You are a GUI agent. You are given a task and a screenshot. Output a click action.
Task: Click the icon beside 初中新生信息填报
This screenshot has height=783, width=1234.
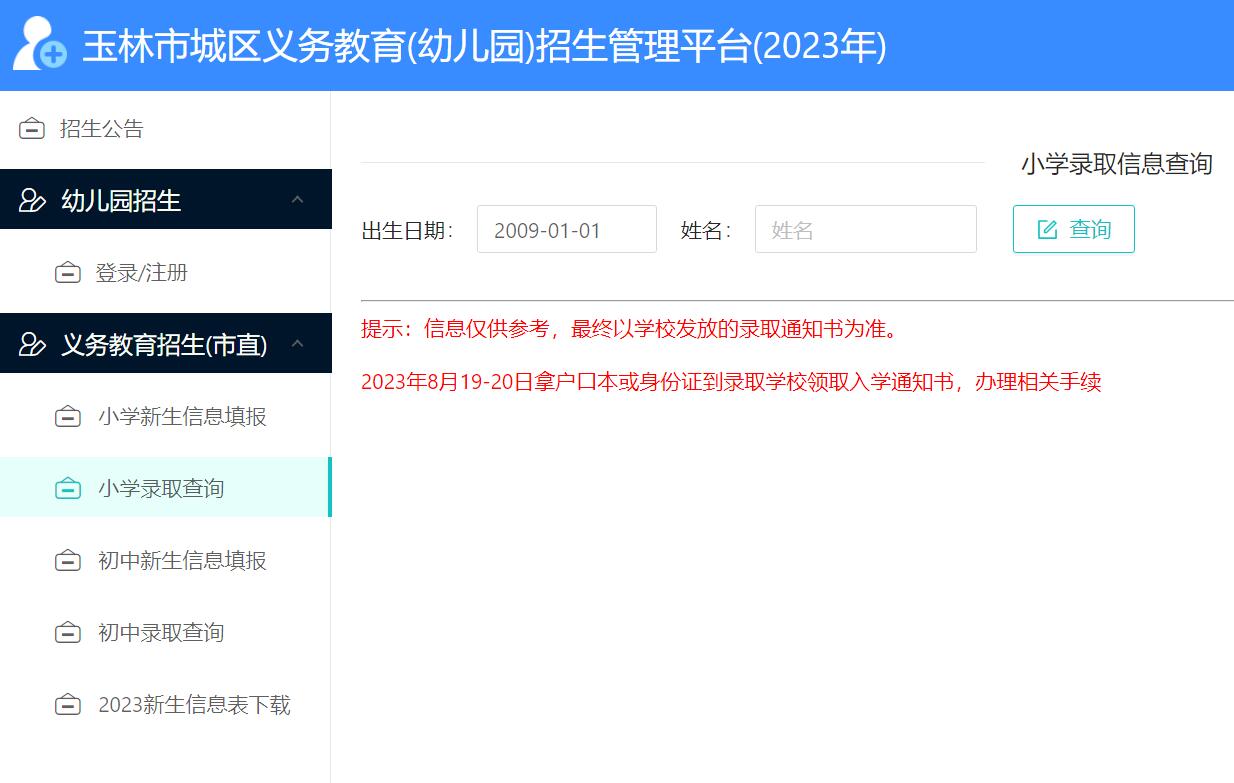tap(67, 561)
